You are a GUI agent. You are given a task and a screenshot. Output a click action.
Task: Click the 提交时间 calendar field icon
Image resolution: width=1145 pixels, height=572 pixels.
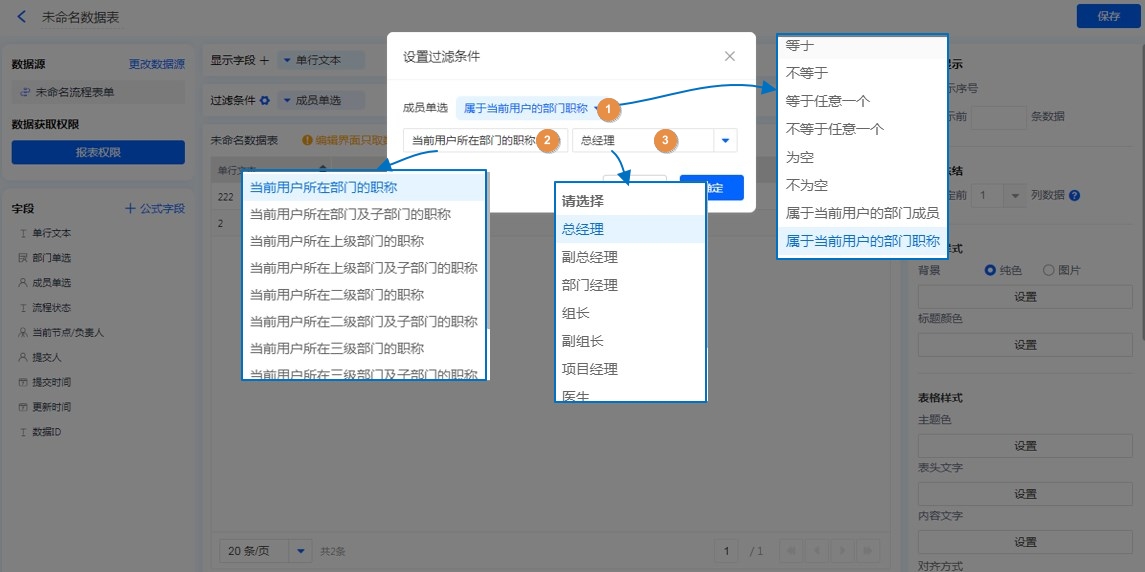23,382
